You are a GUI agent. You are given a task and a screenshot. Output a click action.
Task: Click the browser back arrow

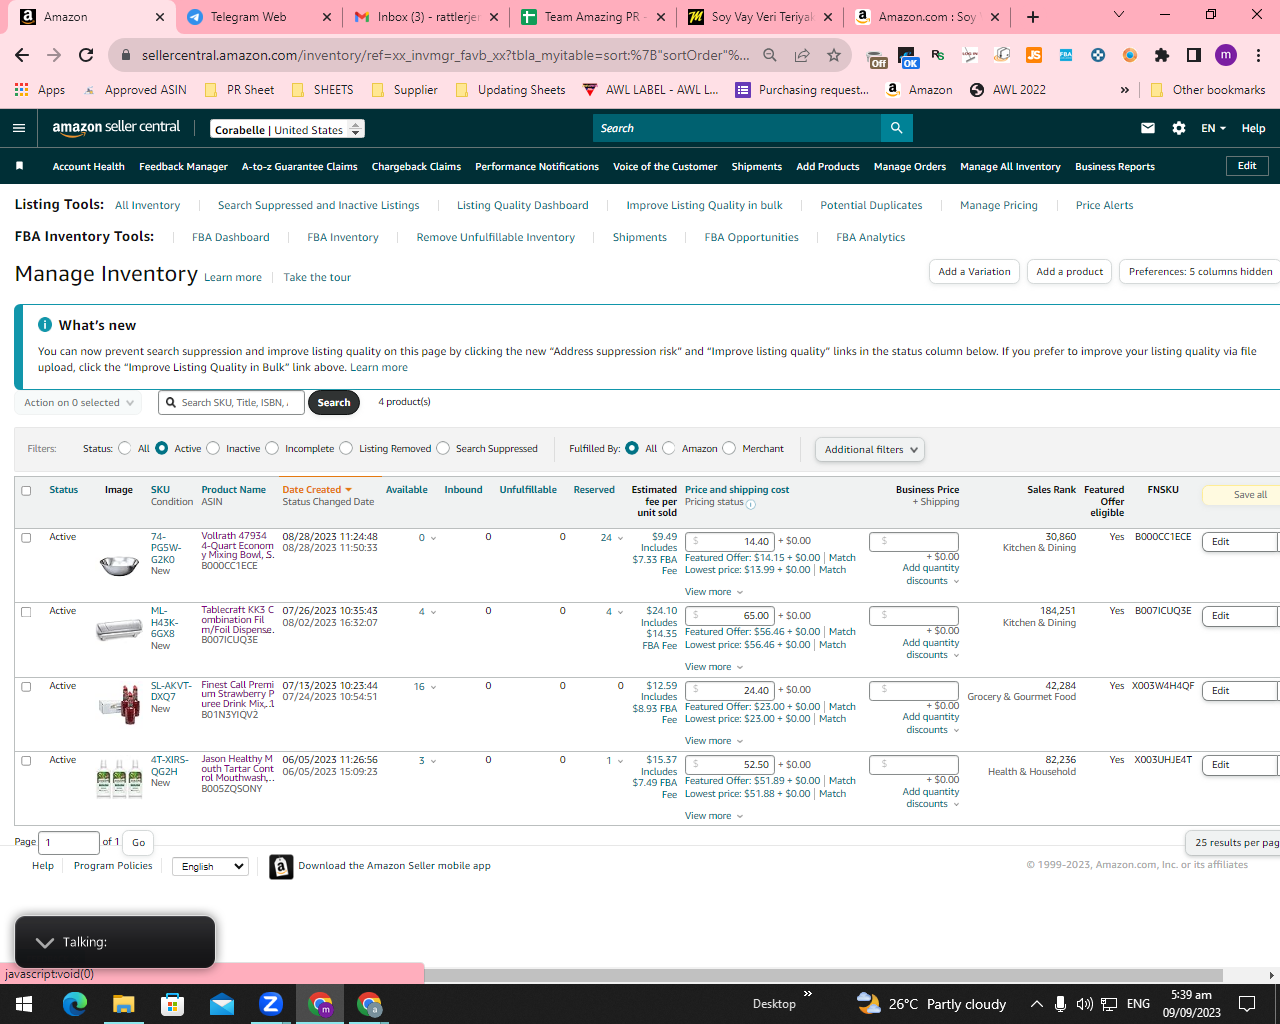click(22, 55)
